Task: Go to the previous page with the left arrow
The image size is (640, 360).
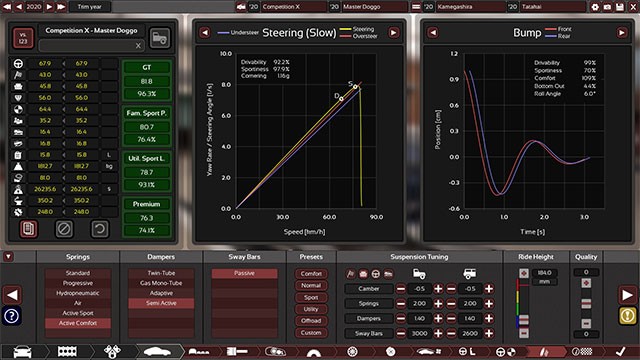Action: [12, 295]
